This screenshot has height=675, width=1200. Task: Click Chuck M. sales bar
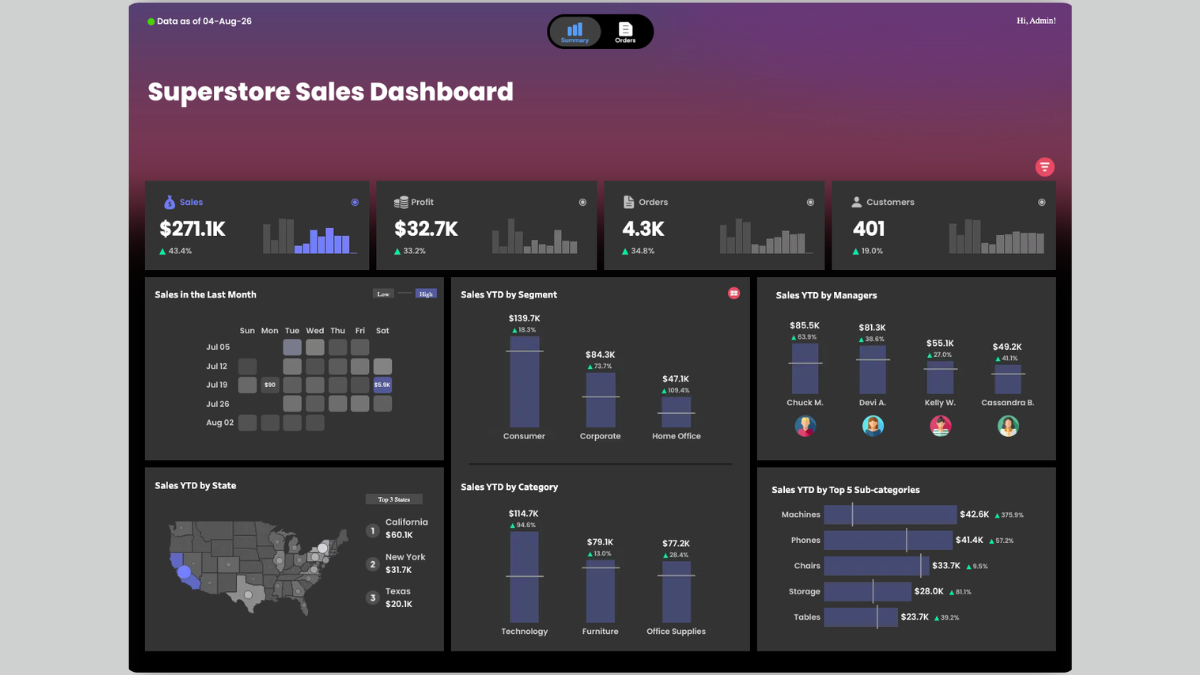pyautogui.click(x=805, y=369)
